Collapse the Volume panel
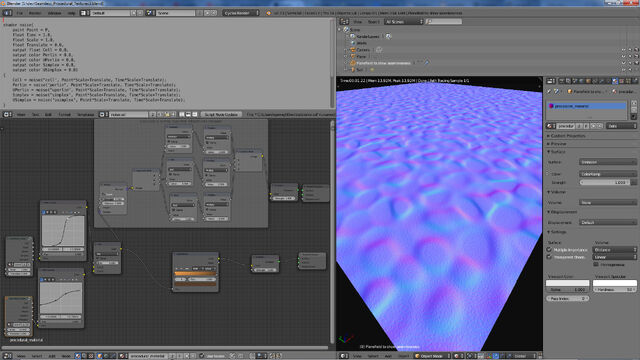The height and width of the screenshot is (360, 640). [x=557, y=192]
